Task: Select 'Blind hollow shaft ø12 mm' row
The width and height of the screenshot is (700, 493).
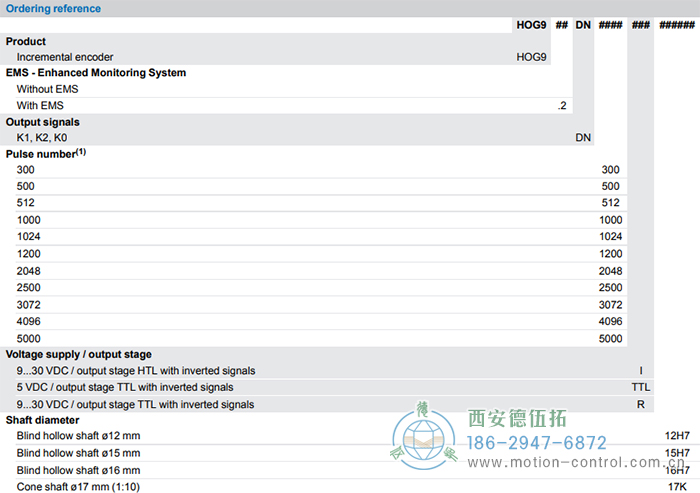Action: click(78, 436)
